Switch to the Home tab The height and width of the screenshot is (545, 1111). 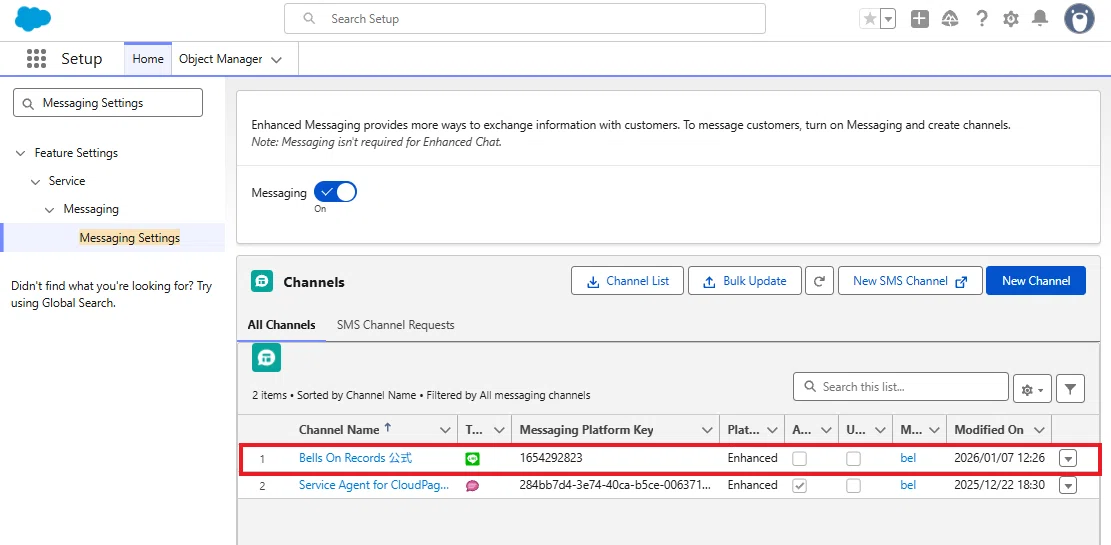coord(147,59)
